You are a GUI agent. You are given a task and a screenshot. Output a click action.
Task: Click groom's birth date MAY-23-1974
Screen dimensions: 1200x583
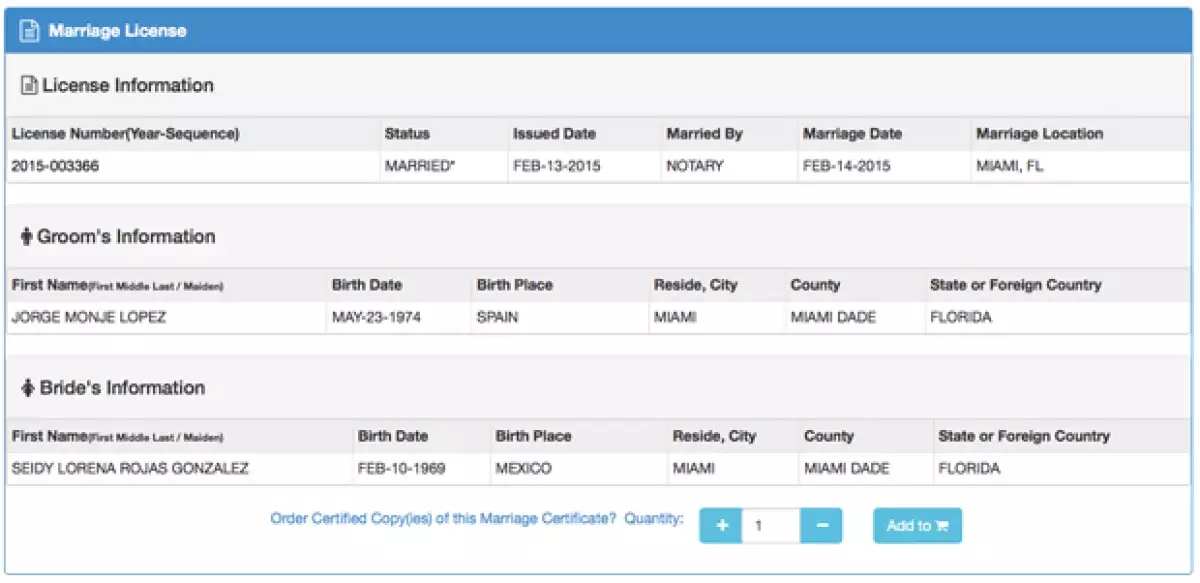pyautogui.click(x=376, y=318)
